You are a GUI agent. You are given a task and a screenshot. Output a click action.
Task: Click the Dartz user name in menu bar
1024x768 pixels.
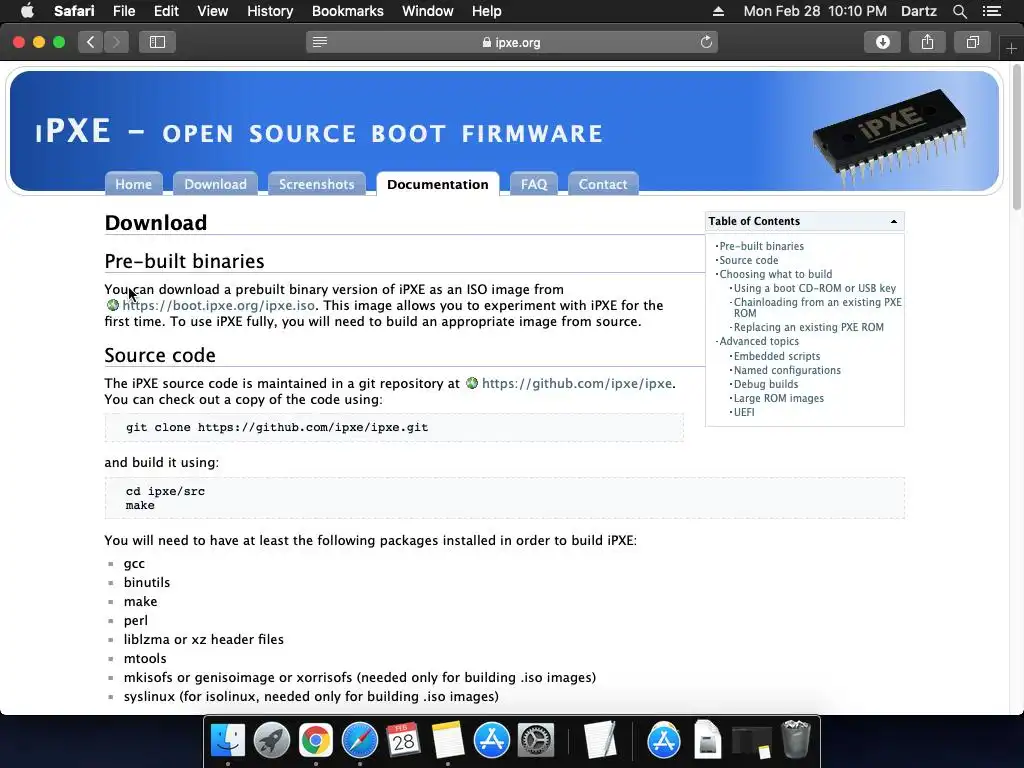[918, 11]
